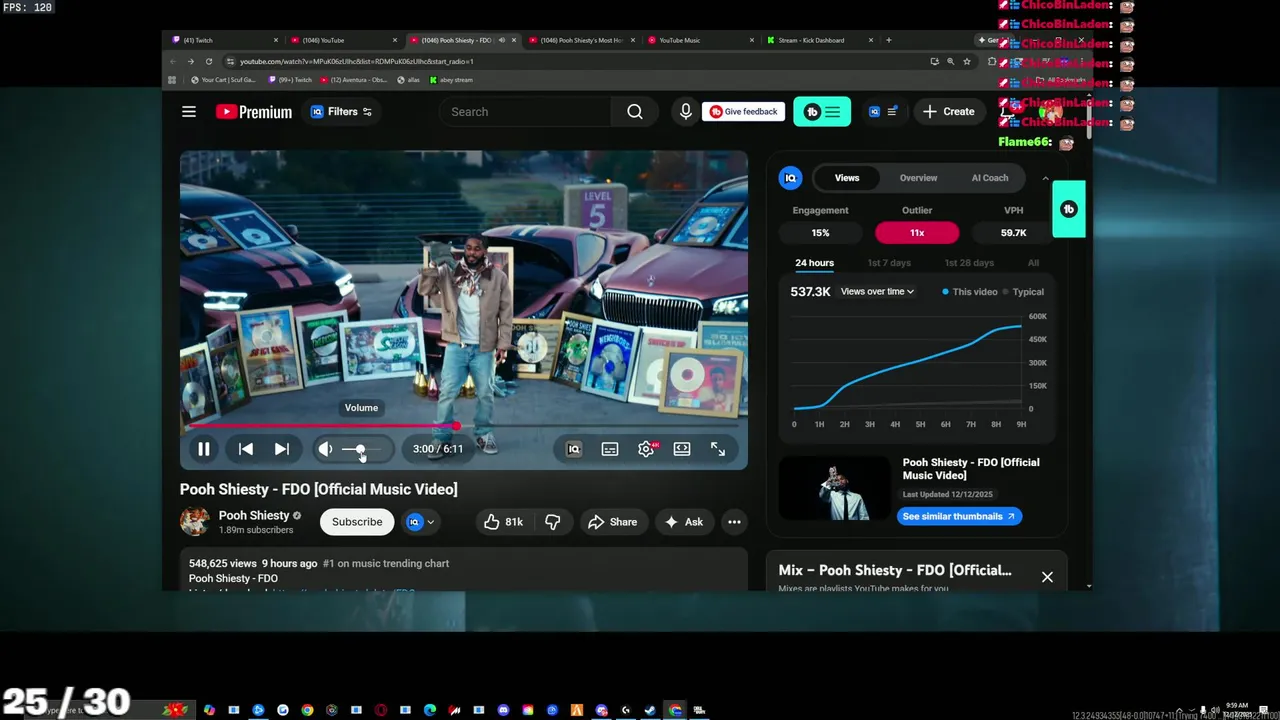The height and width of the screenshot is (720, 1280).
Task: Open more actions three-dot menu
Action: pos(734,522)
